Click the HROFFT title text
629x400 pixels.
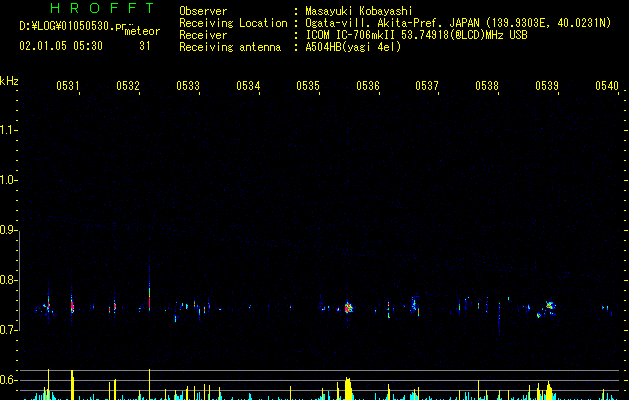pos(103,8)
